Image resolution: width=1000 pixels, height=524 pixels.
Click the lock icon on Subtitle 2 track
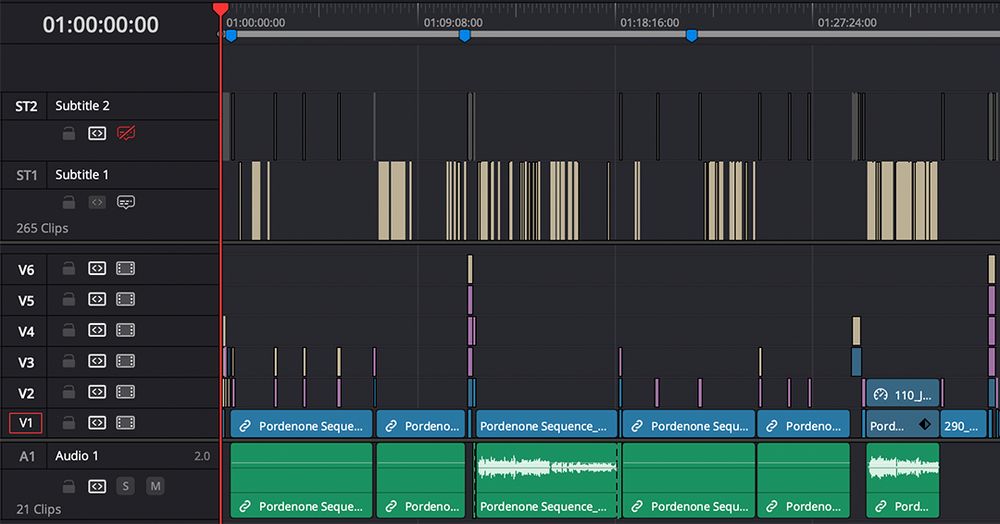(69, 133)
